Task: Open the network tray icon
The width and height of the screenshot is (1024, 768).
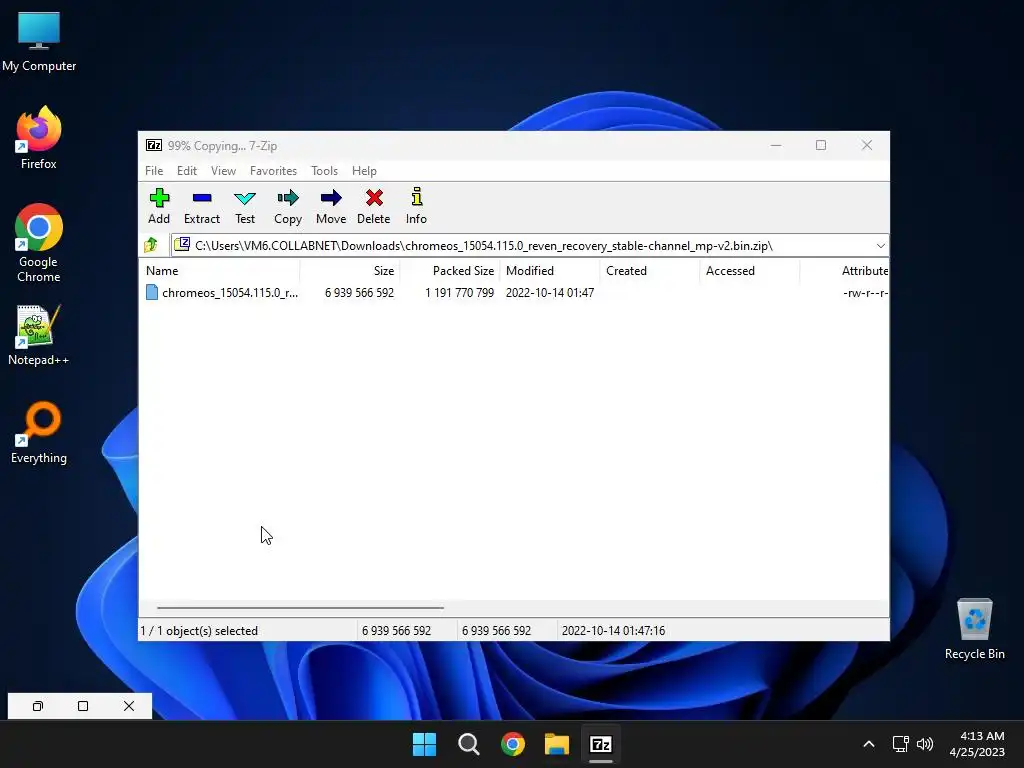Action: (x=901, y=744)
